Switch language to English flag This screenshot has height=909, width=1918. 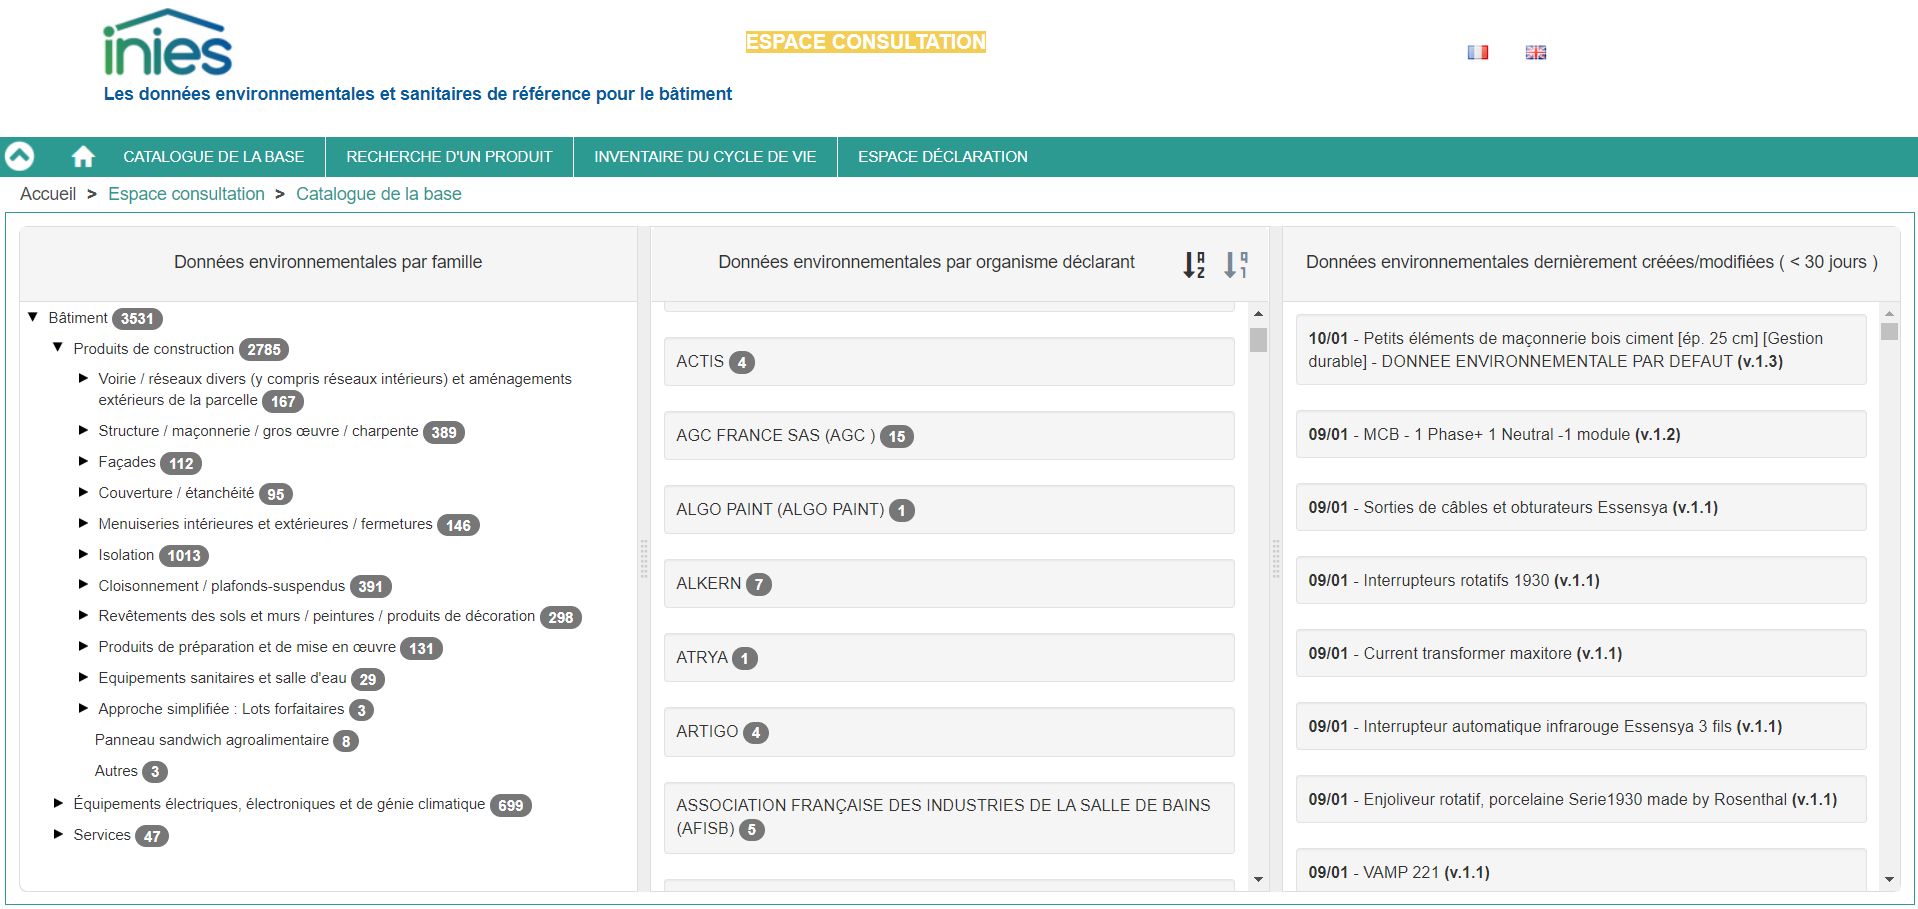(1535, 52)
